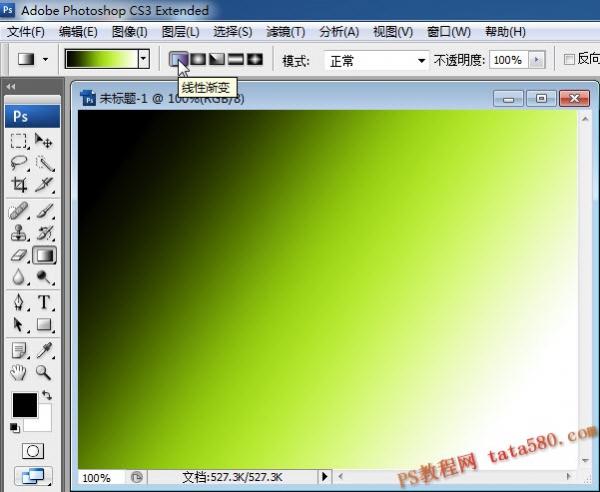Select the Blur tool
The width and height of the screenshot is (600, 492).
coord(18,277)
